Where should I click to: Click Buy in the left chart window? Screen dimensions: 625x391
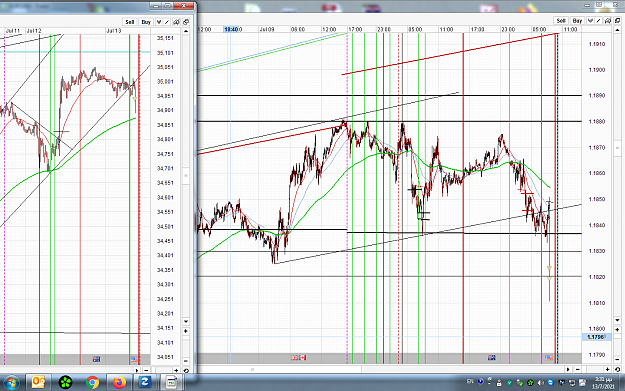click(146, 22)
